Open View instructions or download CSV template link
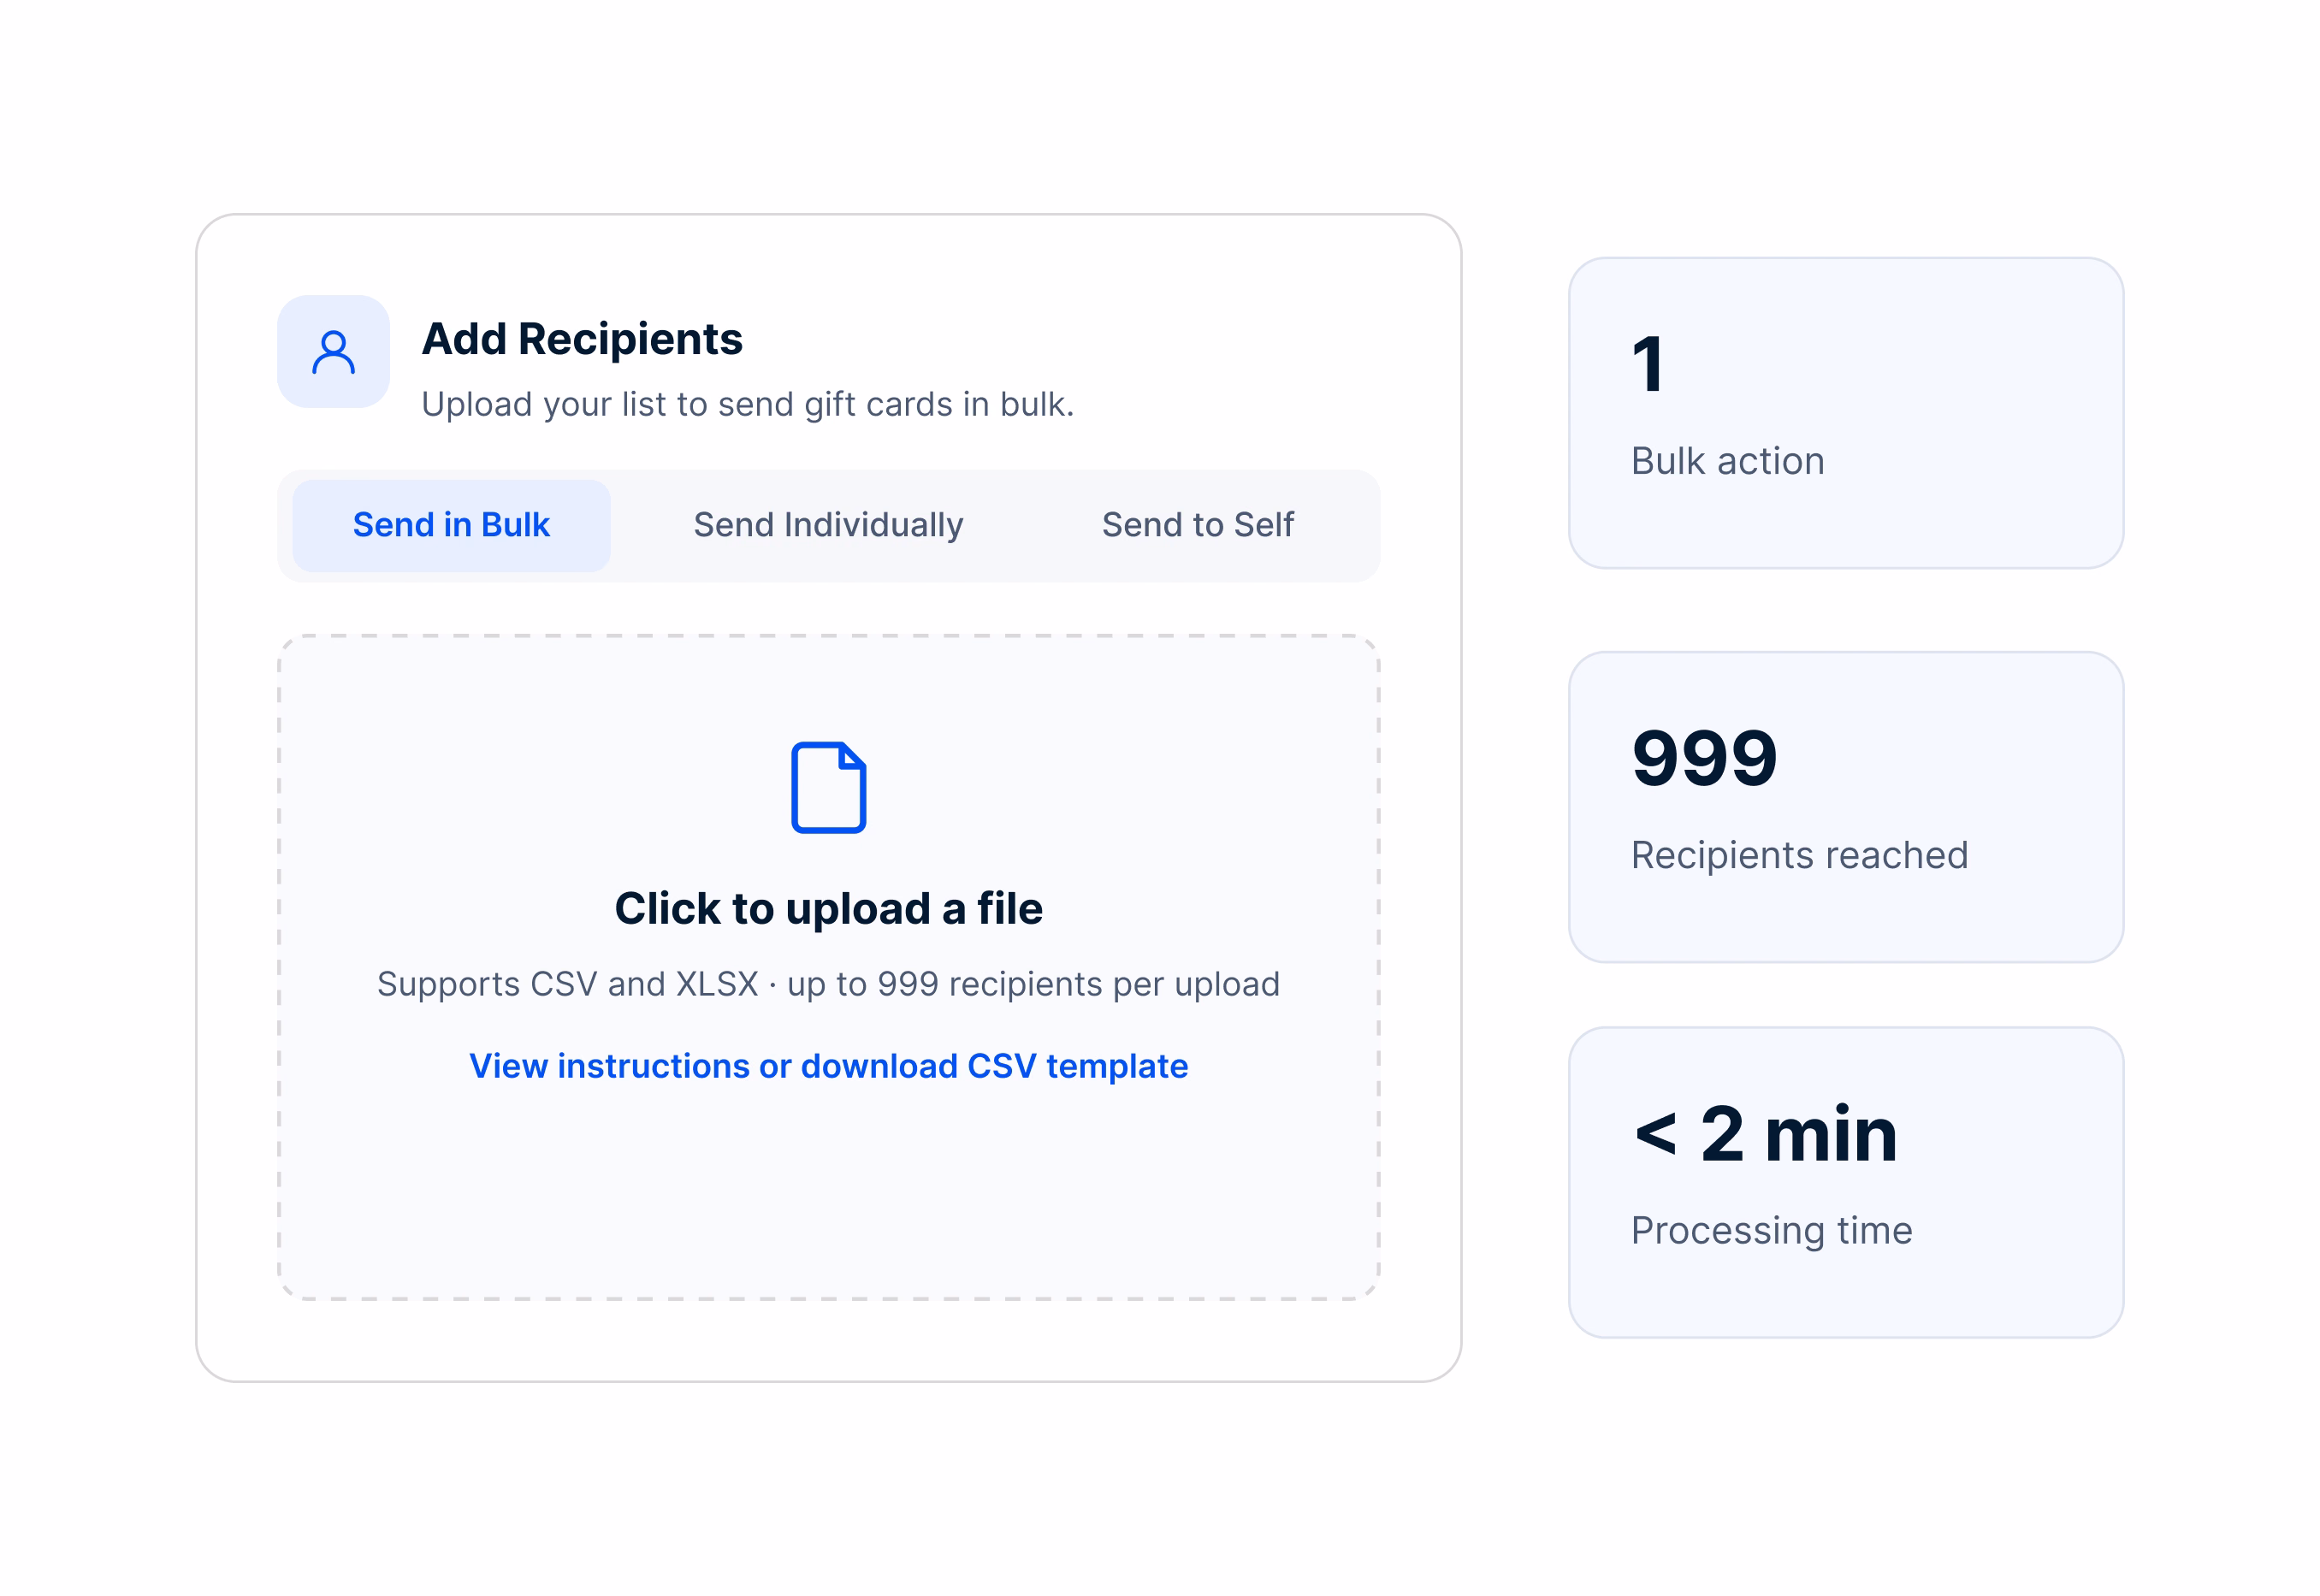The image size is (2320, 1596). tap(828, 1066)
